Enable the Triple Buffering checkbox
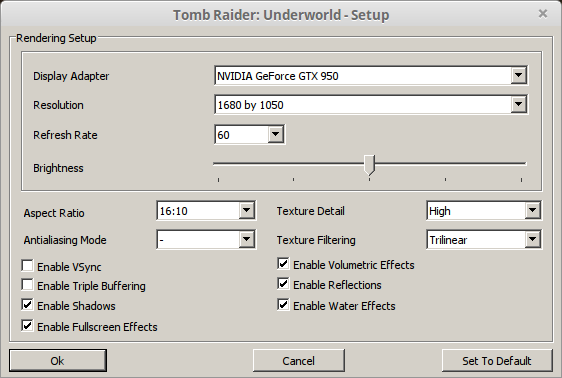 click(x=28, y=285)
